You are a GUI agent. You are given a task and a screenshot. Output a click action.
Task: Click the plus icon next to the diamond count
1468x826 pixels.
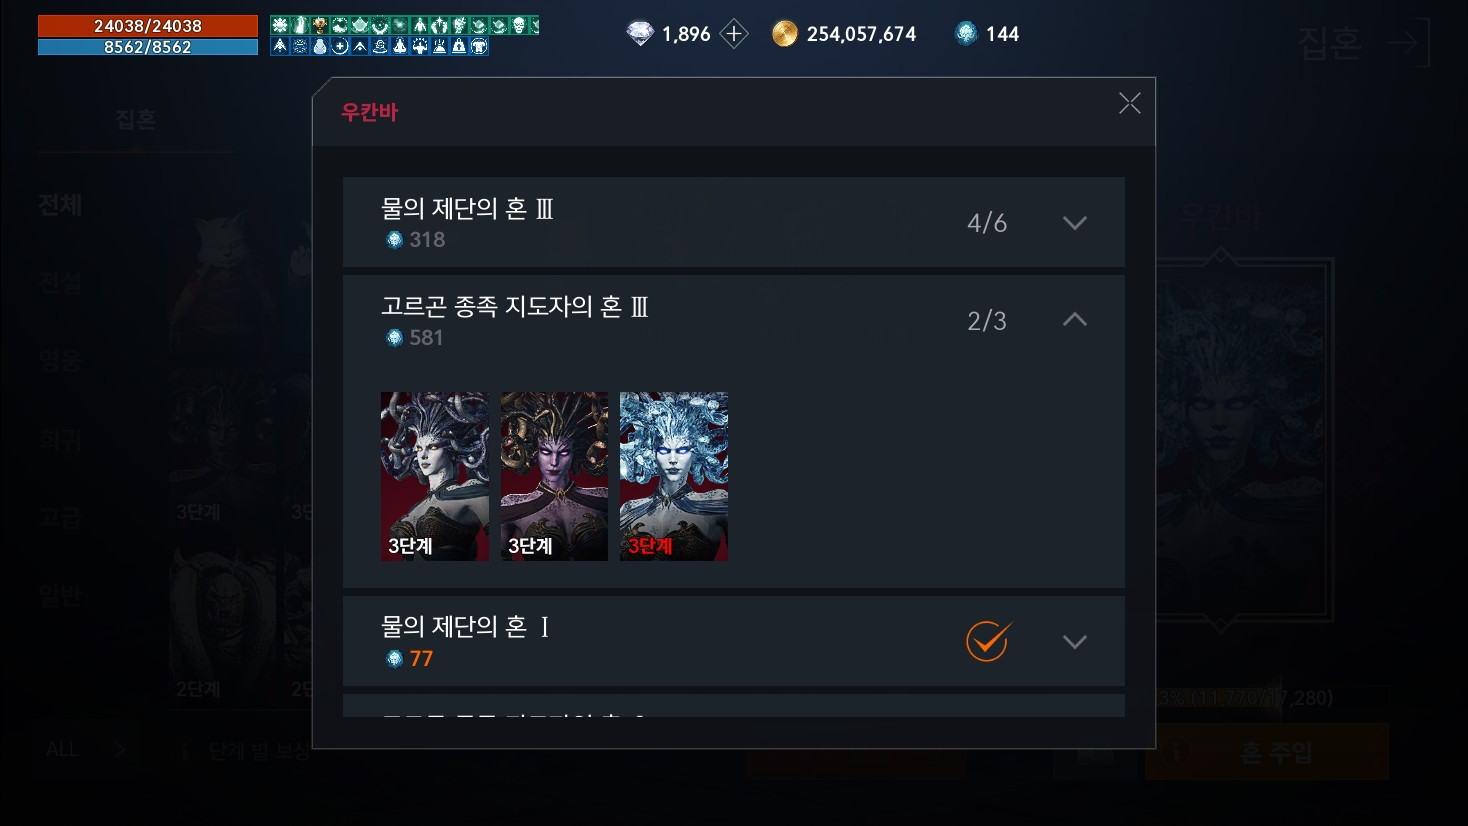pos(734,34)
